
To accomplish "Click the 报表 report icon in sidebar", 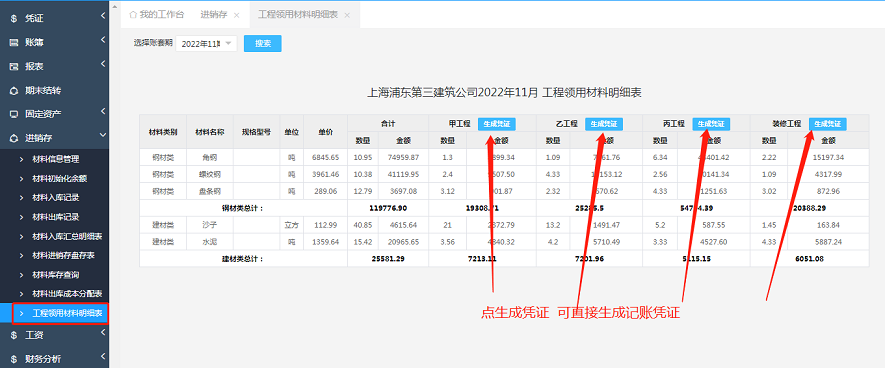I will coord(14,67).
